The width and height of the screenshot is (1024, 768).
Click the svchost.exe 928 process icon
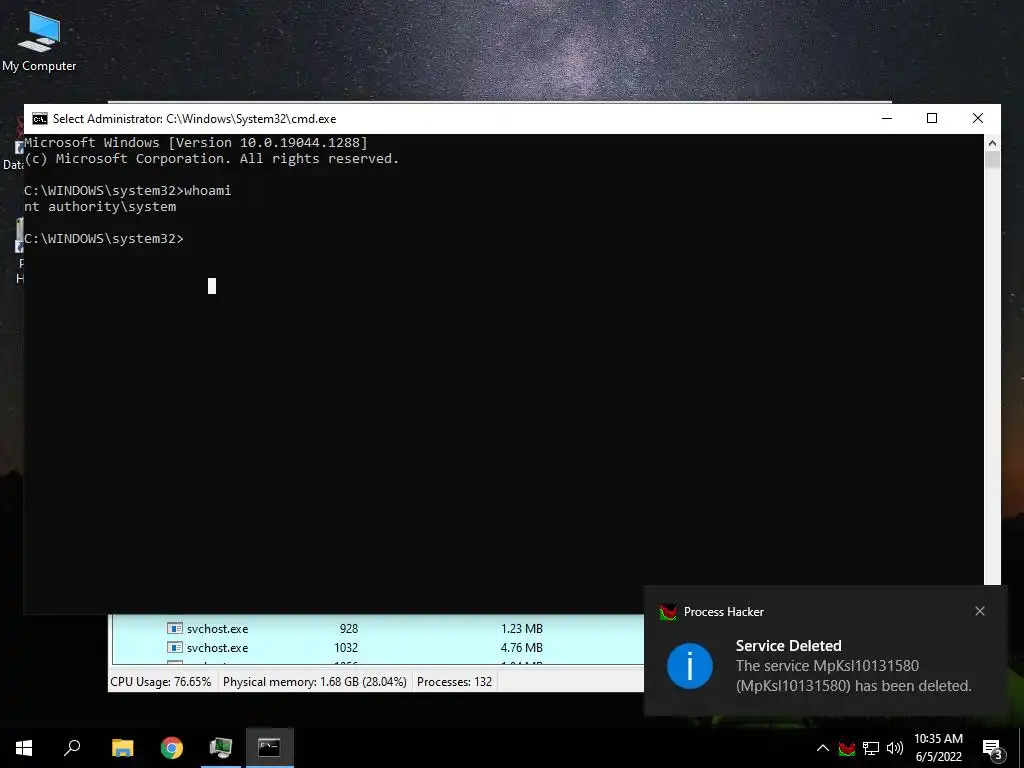point(174,628)
